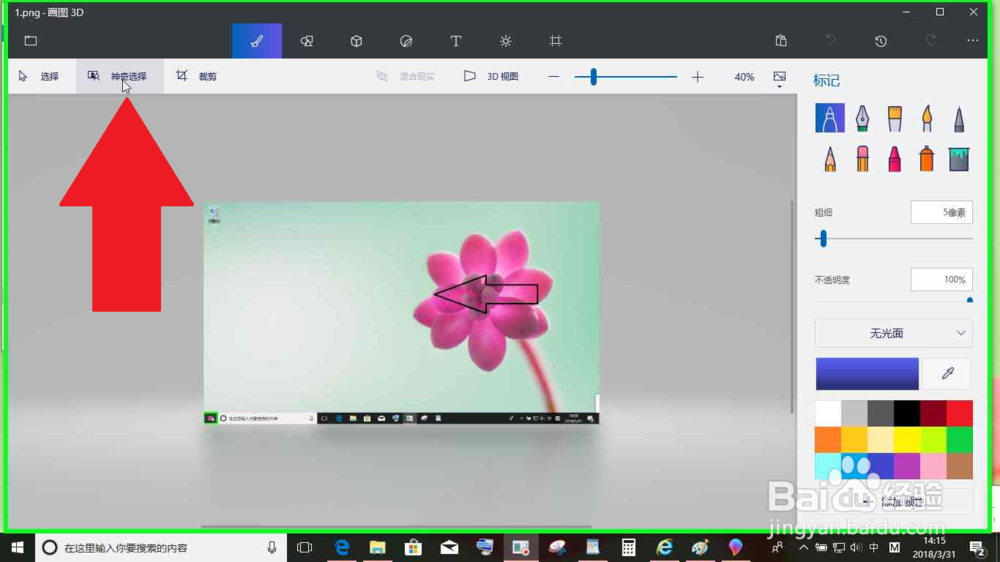
Task: Open the 2D shapes tool
Action: pyautogui.click(x=307, y=41)
